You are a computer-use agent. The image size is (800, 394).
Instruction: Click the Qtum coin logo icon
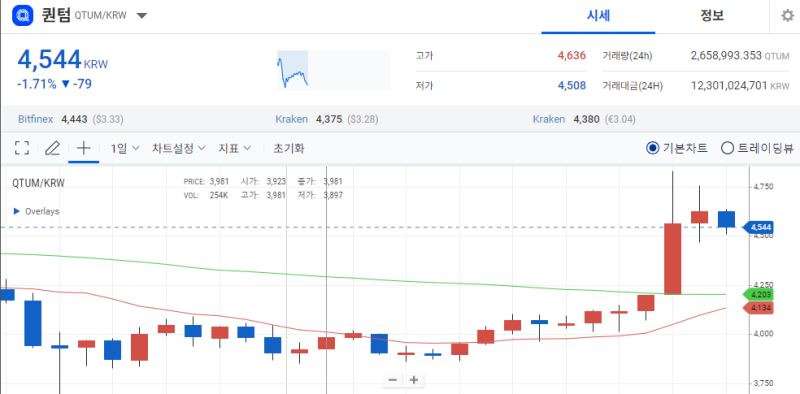coord(22,15)
